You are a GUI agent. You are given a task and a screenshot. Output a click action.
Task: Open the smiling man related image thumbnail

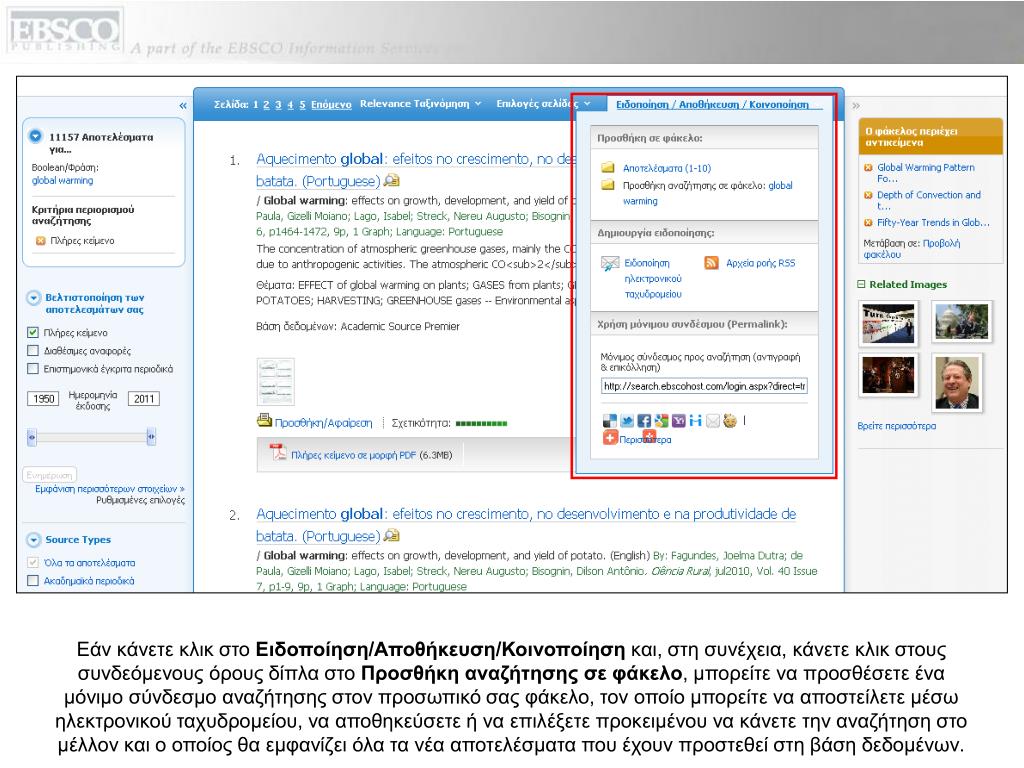tap(957, 382)
